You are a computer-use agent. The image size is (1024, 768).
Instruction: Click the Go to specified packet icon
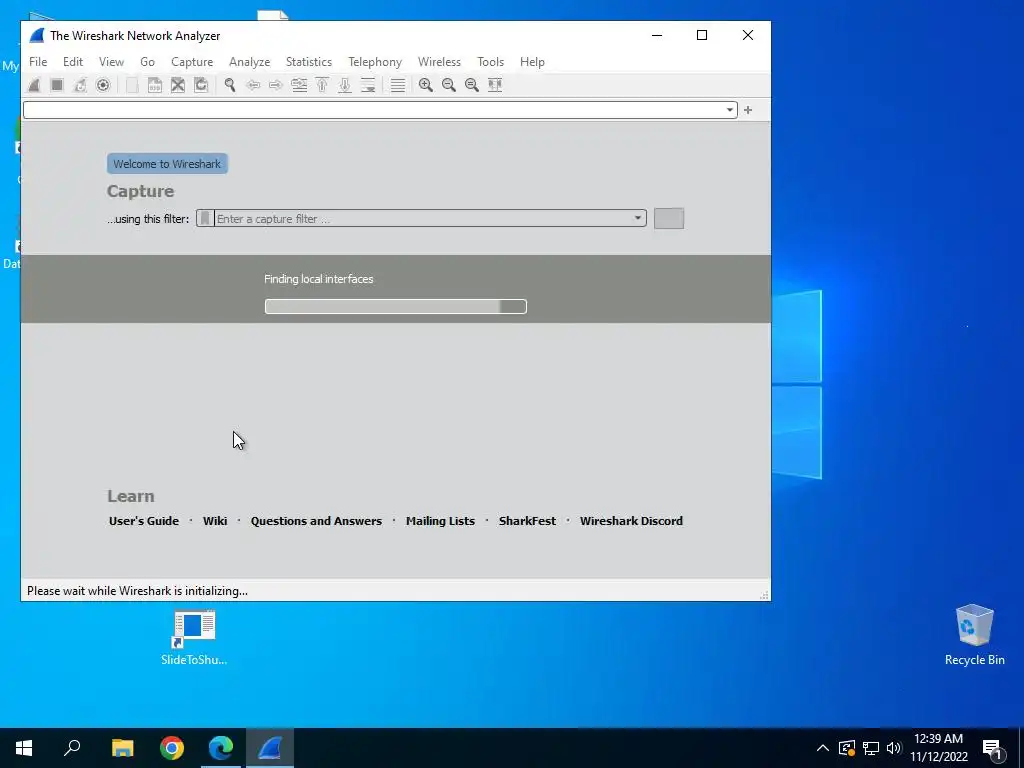coord(299,85)
